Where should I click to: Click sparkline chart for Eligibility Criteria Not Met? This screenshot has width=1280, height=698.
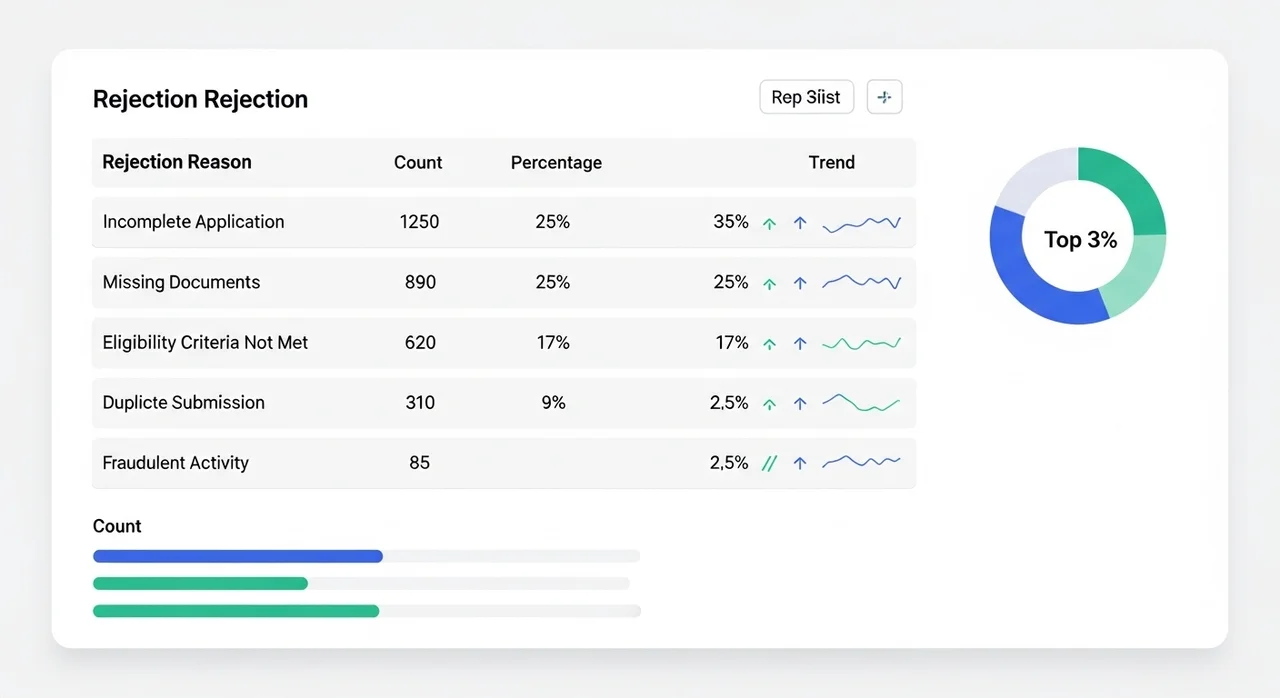861,343
